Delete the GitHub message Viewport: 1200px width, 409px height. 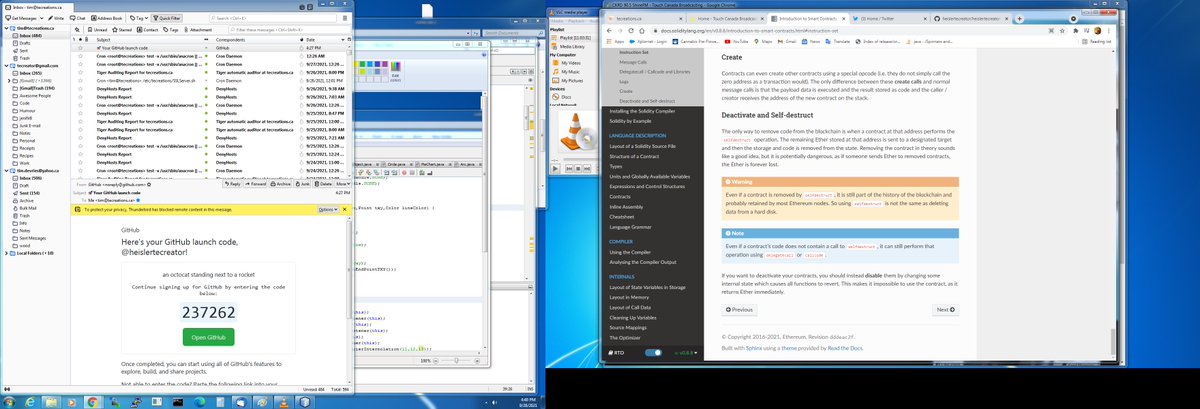click(x=323, y=185)
